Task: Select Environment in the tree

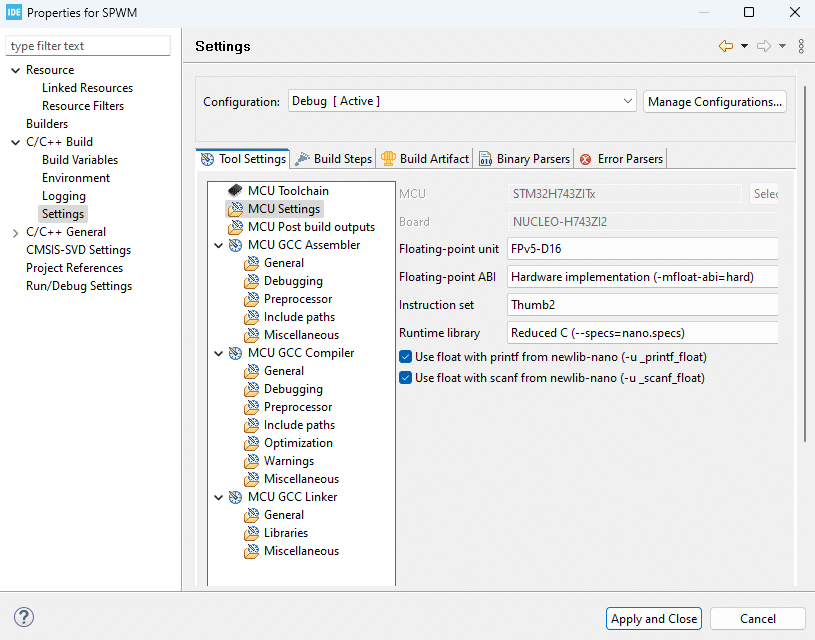Action: [x=76, y=178]
